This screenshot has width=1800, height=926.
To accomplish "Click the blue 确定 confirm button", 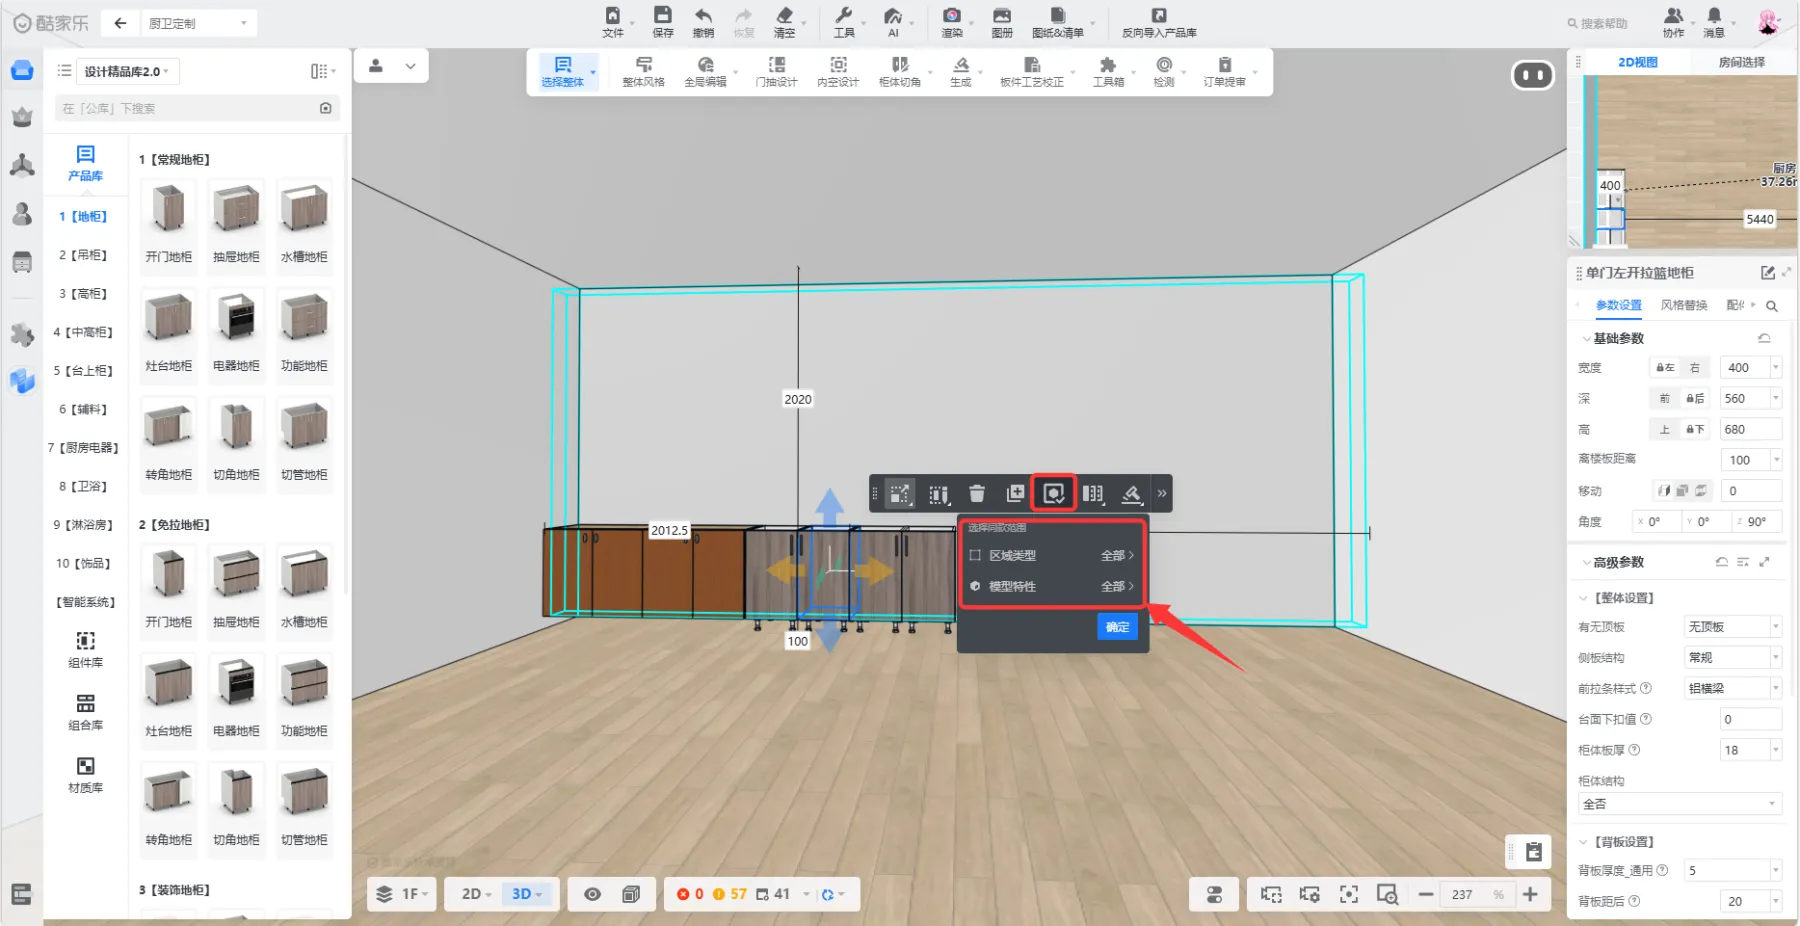I will coord(1117,627).
